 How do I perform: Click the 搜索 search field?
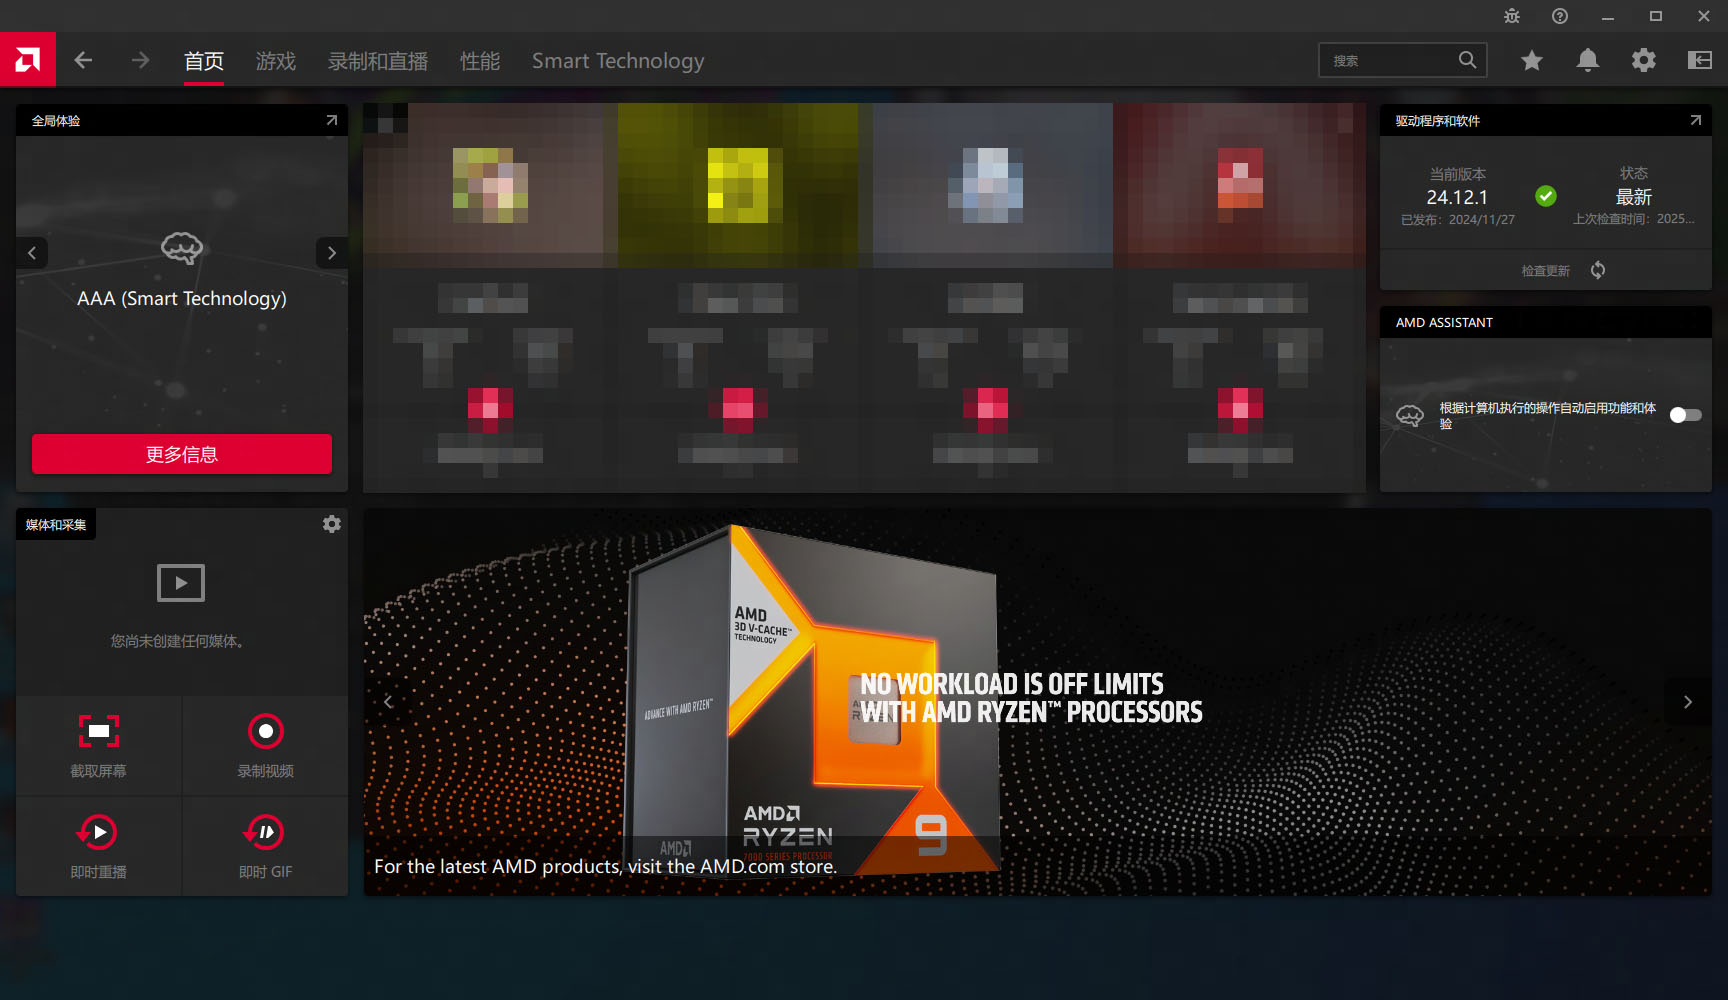click(x=1403, y=60)
